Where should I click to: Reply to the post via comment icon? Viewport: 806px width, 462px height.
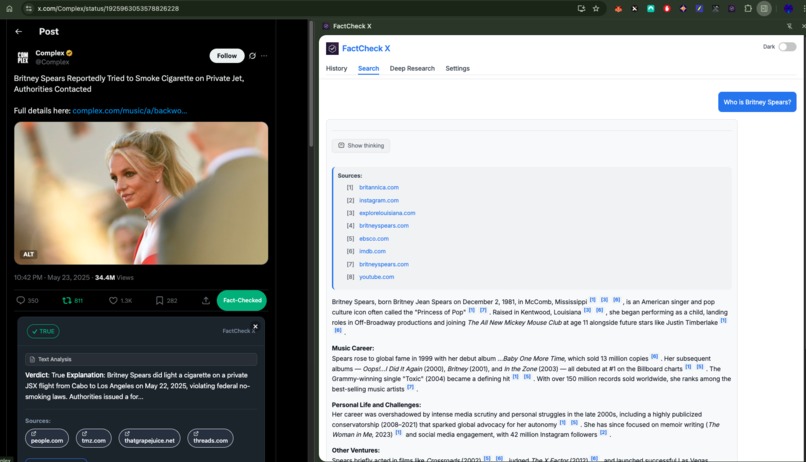[21, 300]
